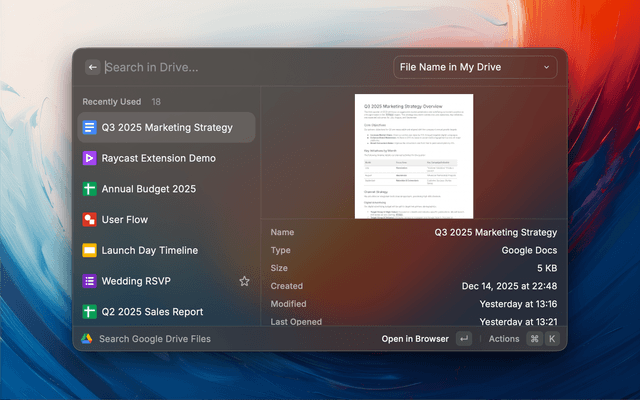Click the purple Forms icon for Wedding RSVP
The width and height of the screenshot is (640, 400).
(x=89, y=281)
